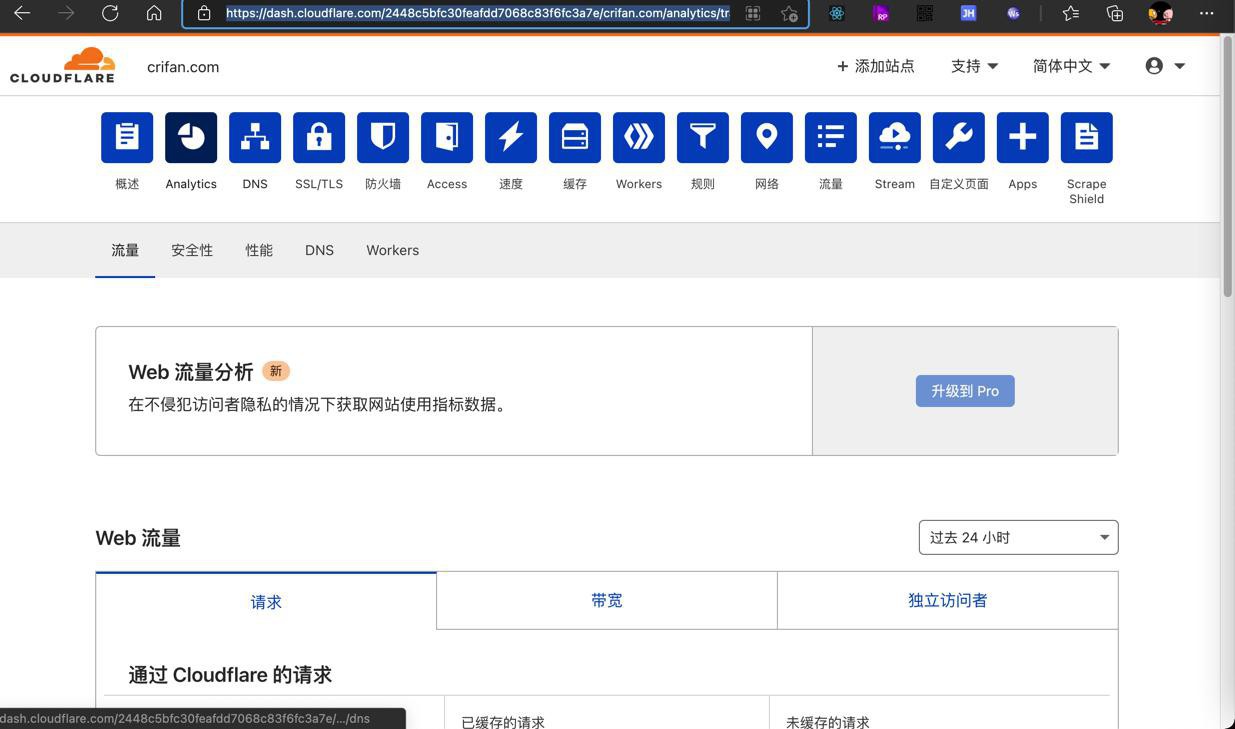This screenshot has width=1235, height=729.
Task: Open the purple RP extension icon
Action: [x=881, y=13]
